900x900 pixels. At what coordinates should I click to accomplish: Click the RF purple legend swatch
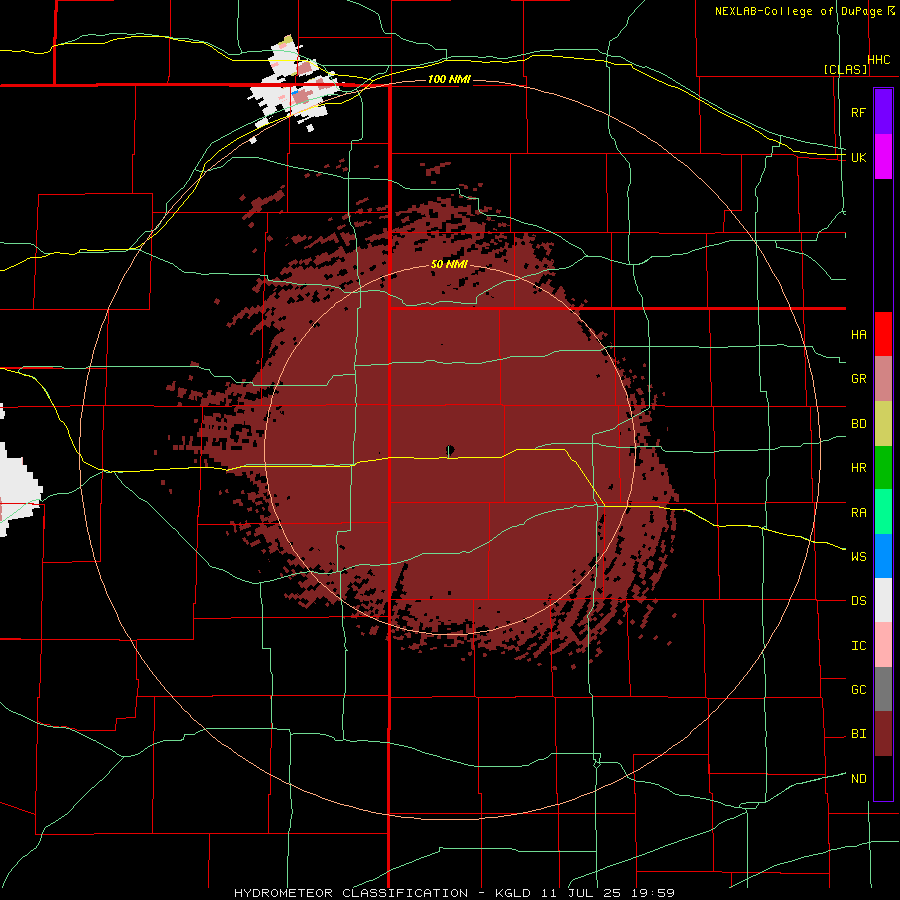coord(883,112)
